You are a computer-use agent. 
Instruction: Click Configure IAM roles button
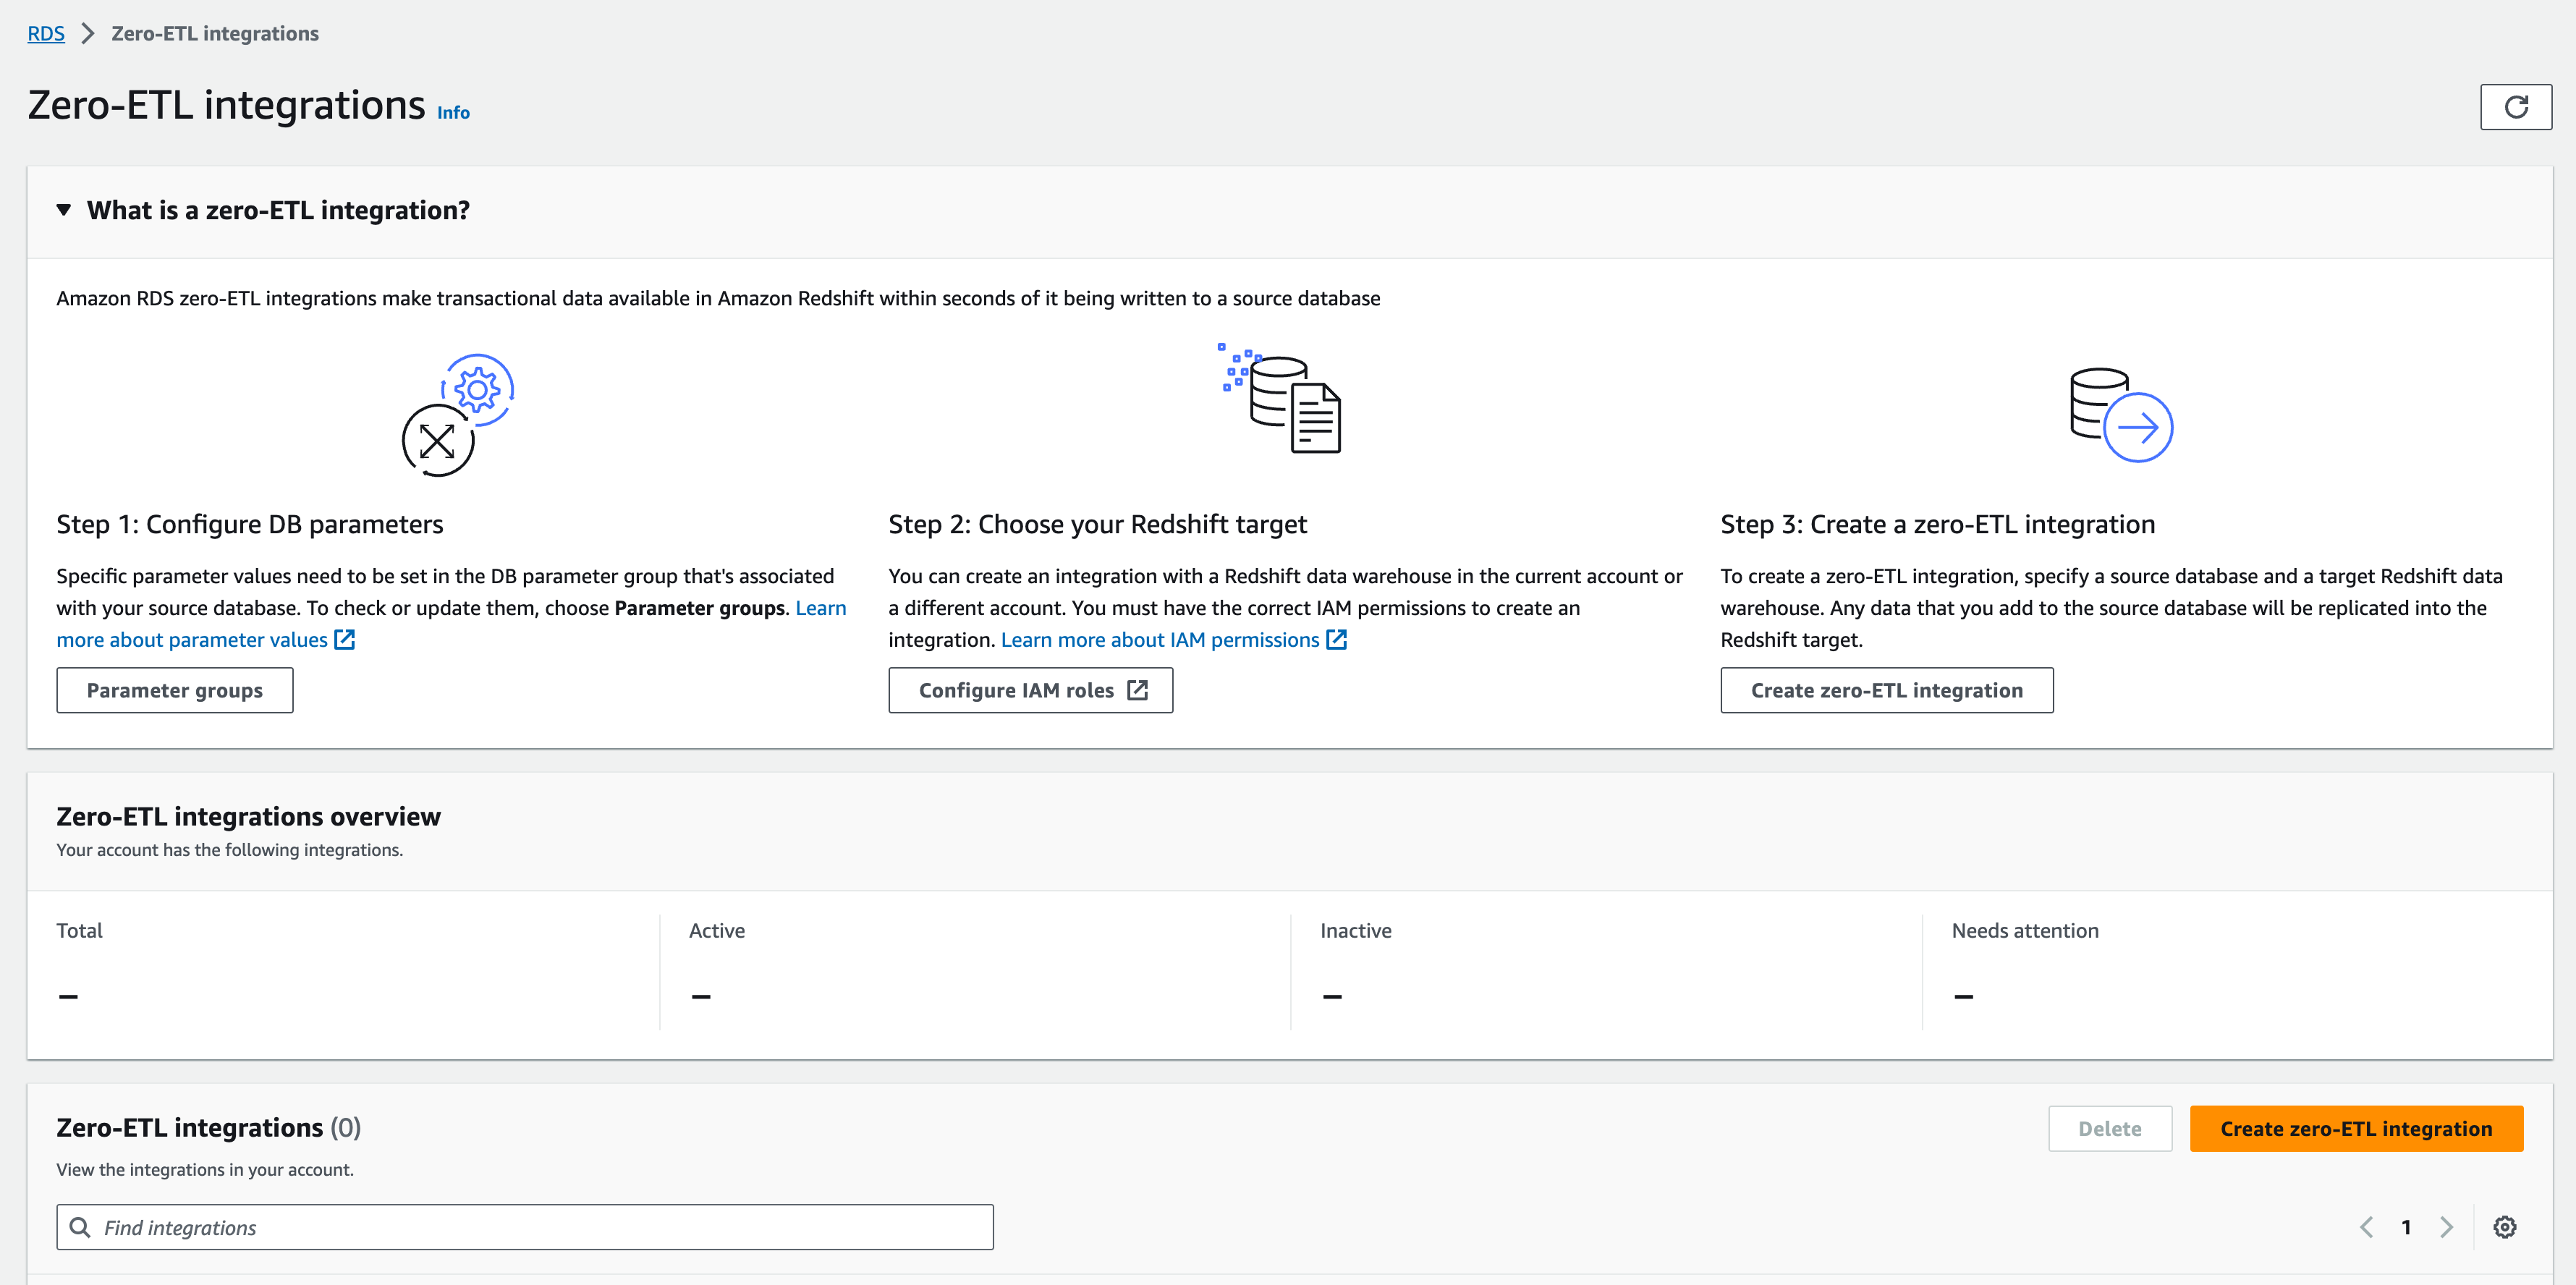pos(1030,690)
